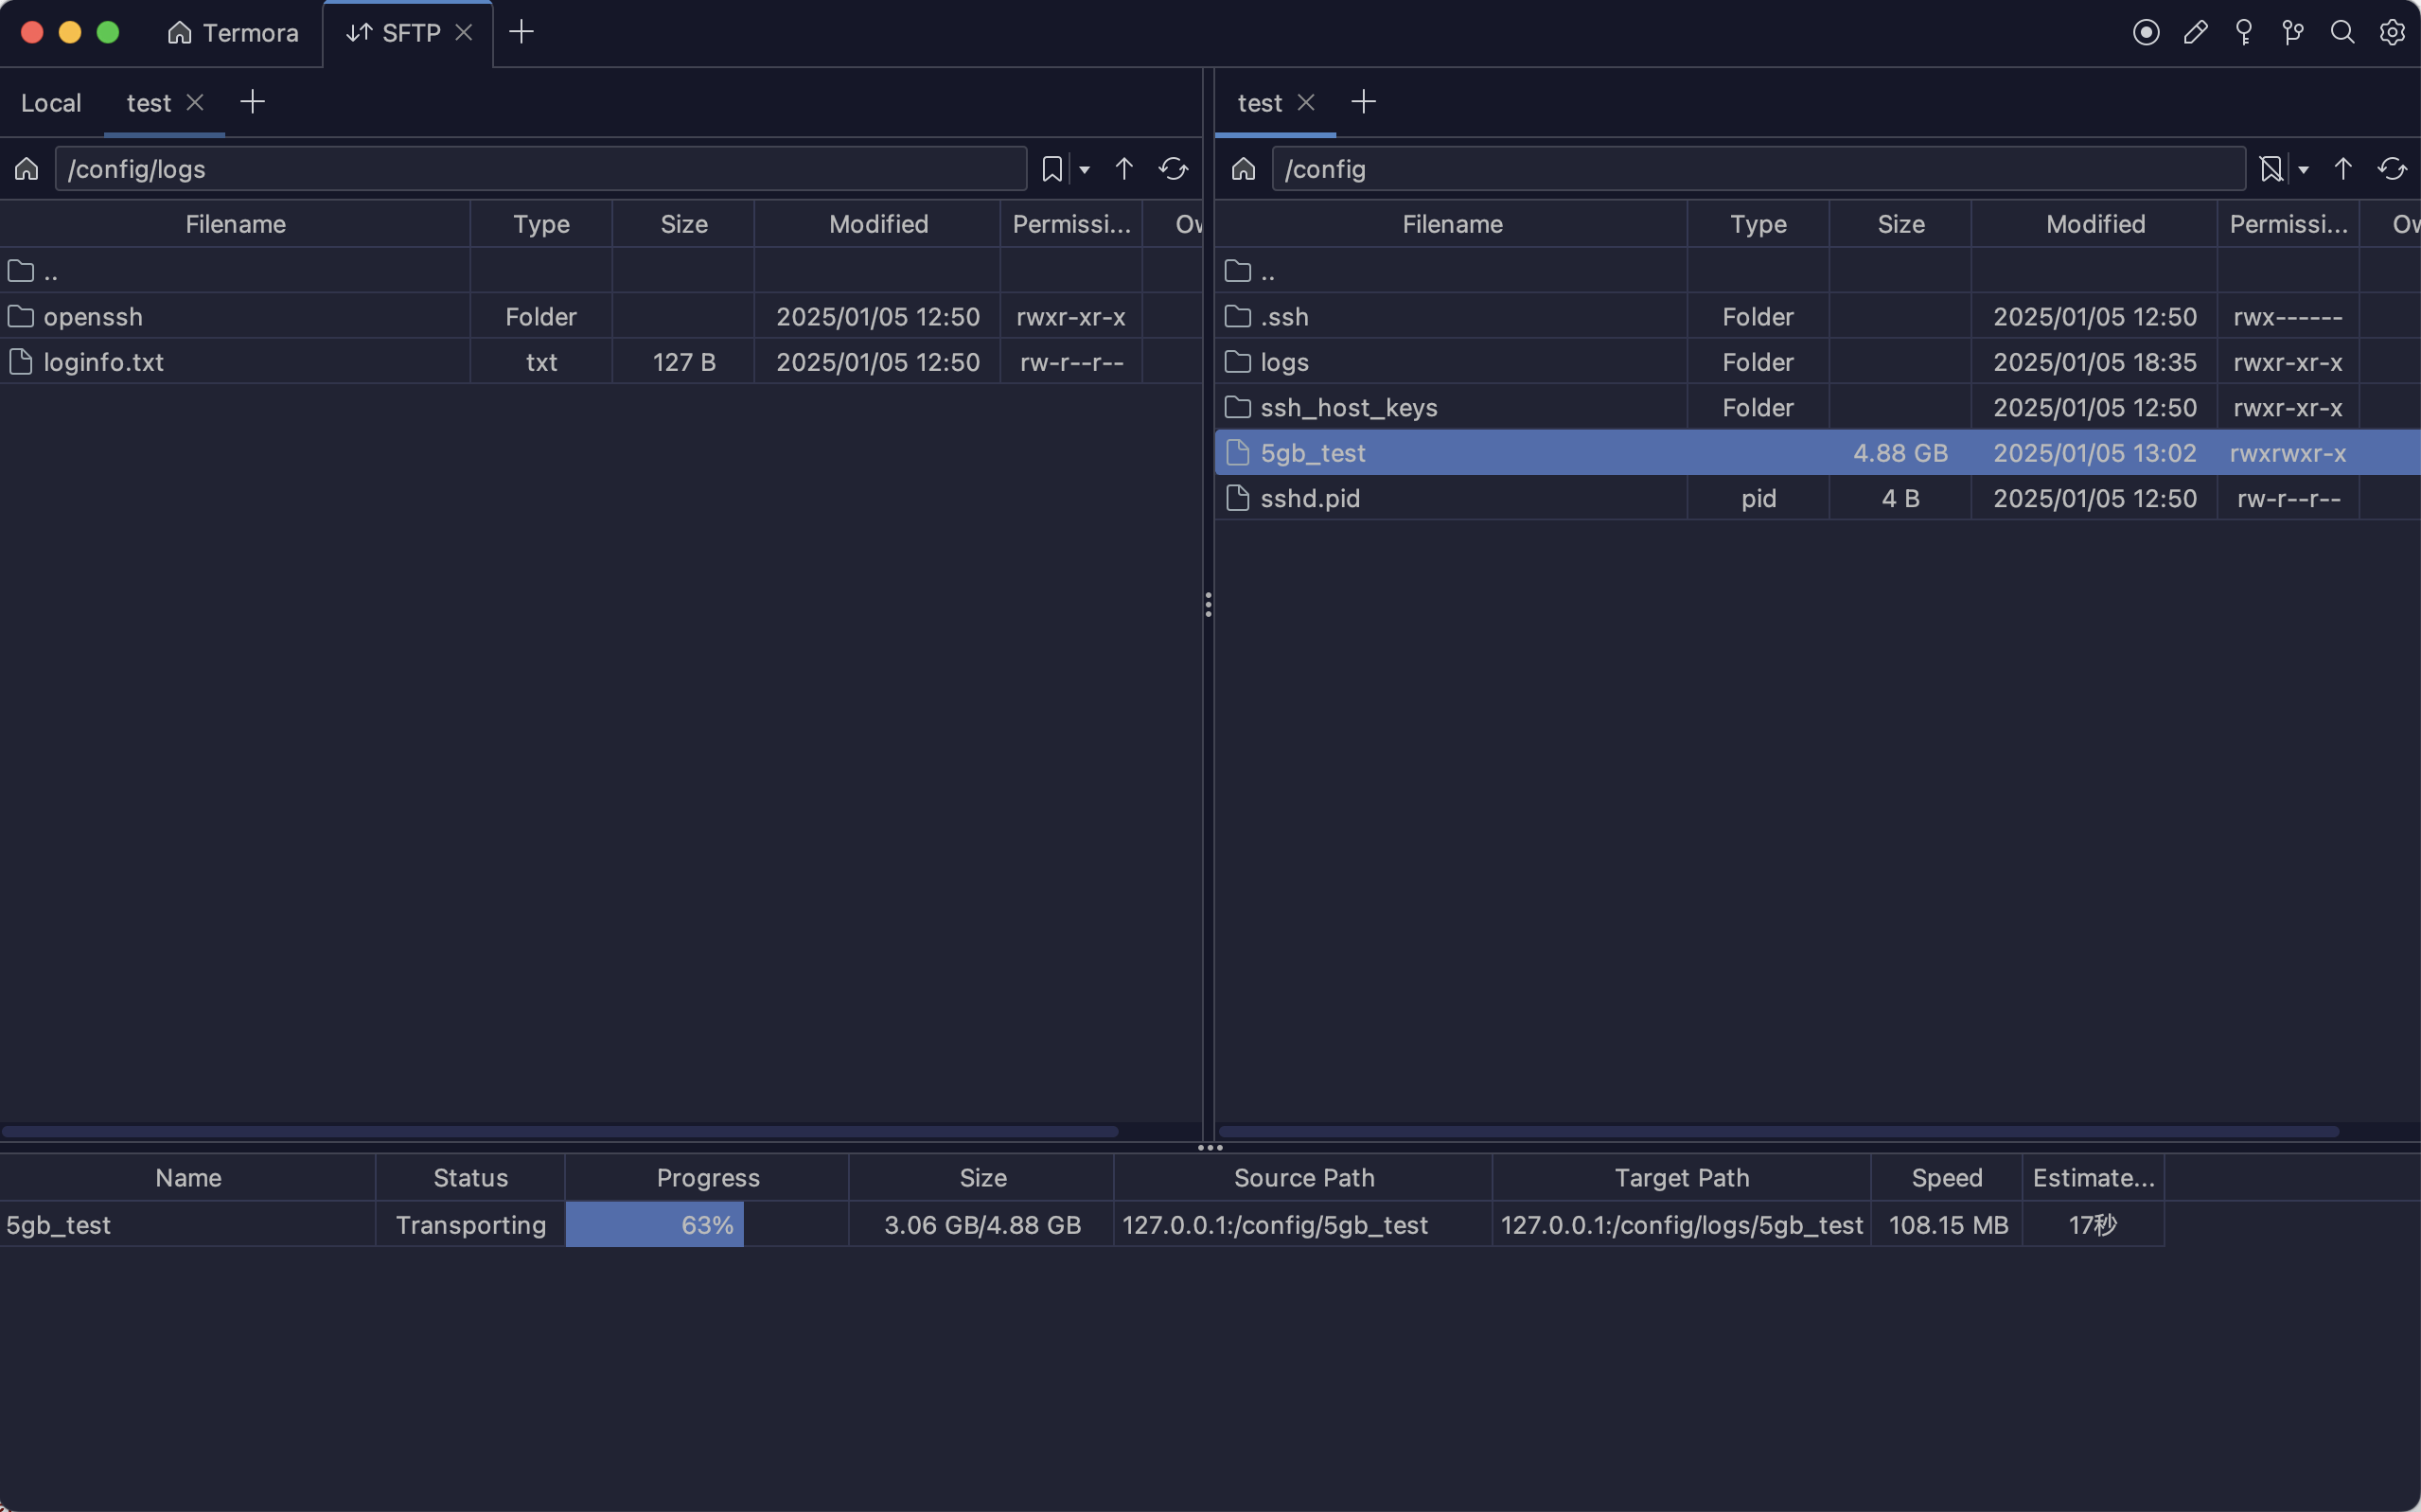
Task: Click the home icon in the left pane
Action: pyautogui.click(x=27, y=169)
